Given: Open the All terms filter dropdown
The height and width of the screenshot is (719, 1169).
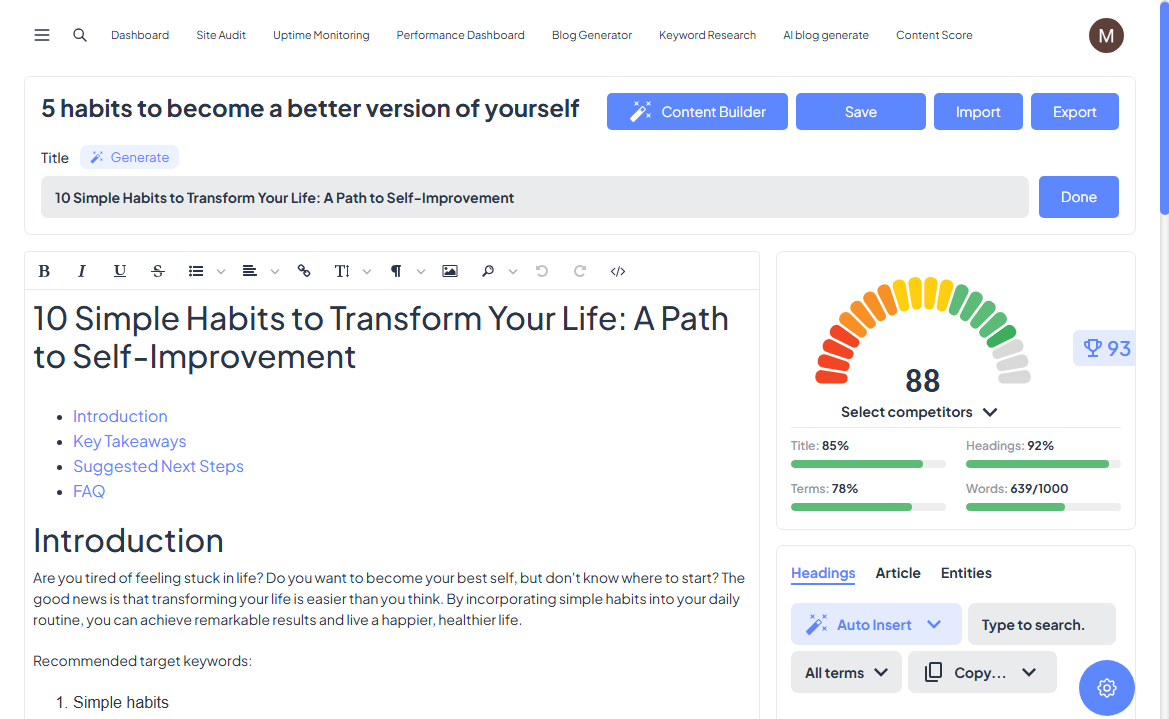Looking at the screenshot, I should tap(846, 673).
